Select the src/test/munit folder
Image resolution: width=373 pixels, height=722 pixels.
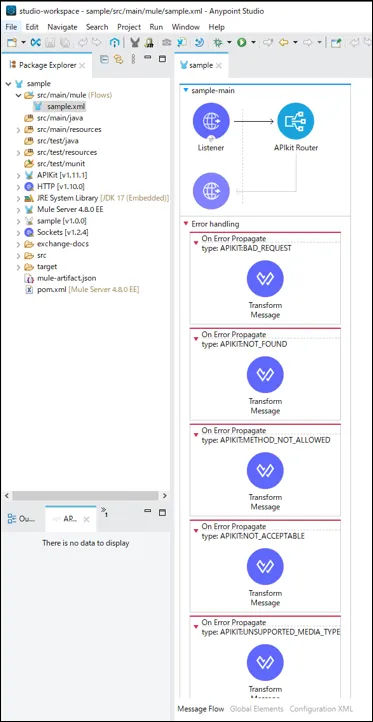(x=54, y=163)
